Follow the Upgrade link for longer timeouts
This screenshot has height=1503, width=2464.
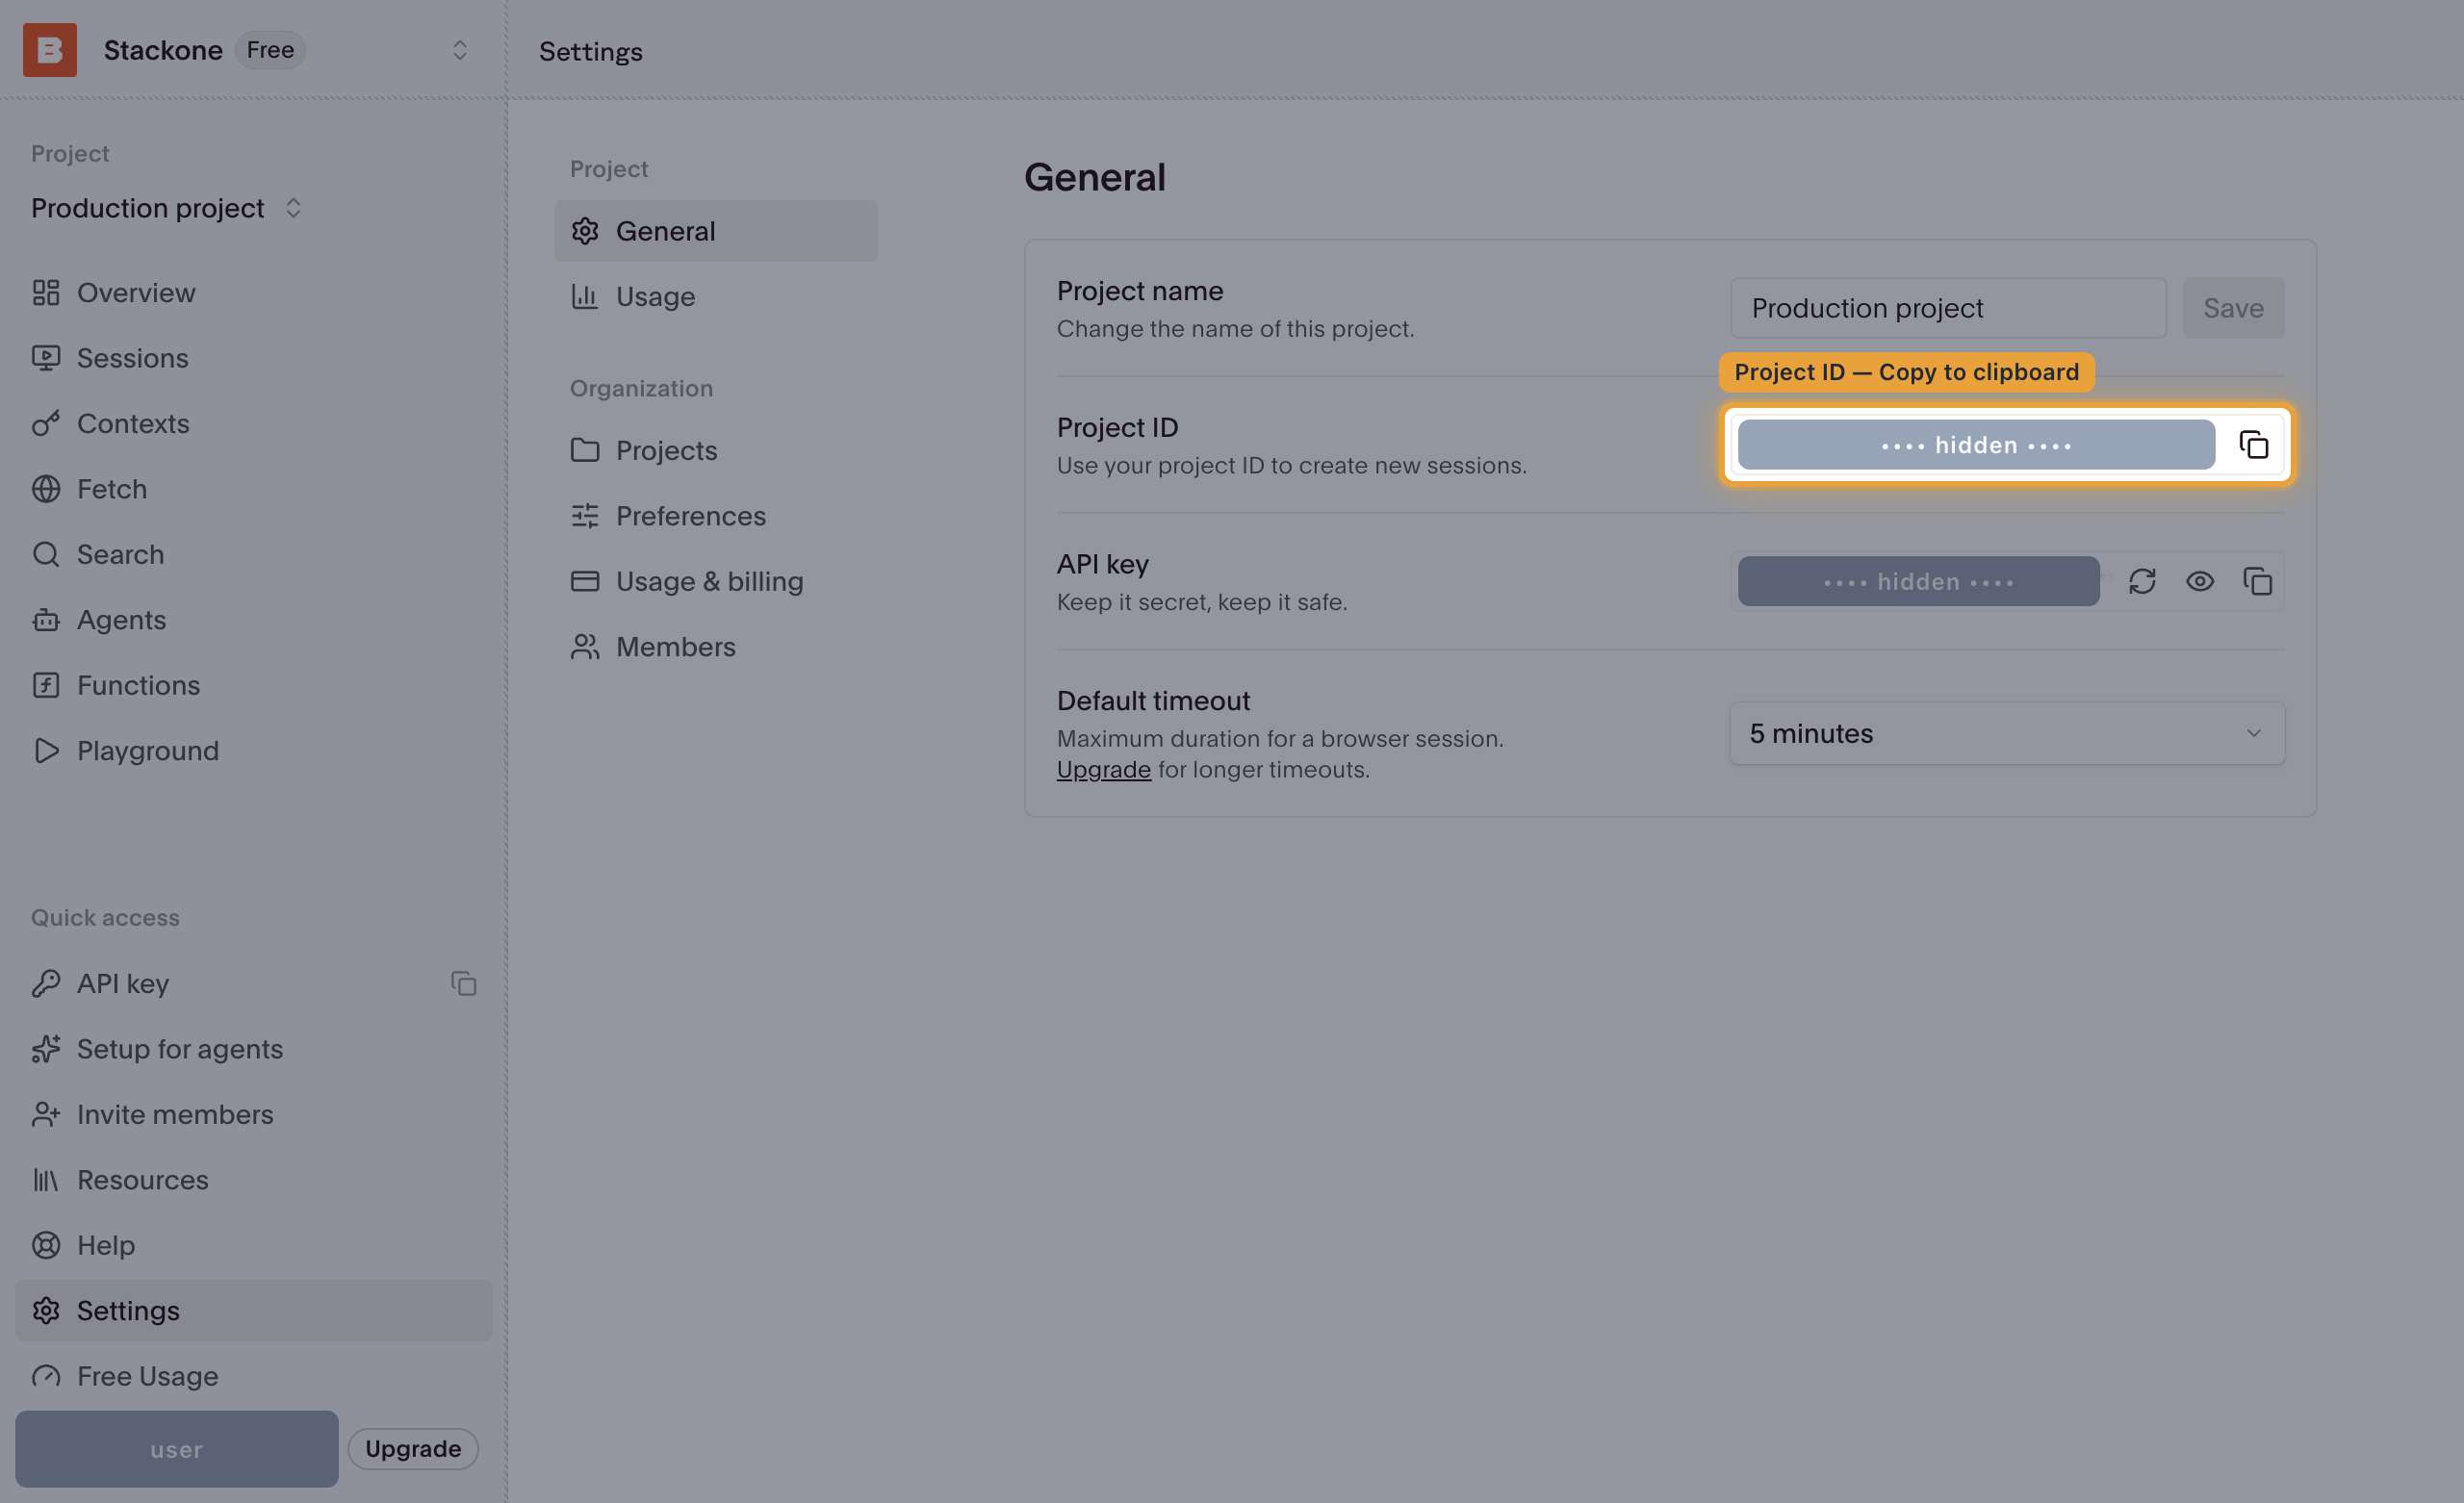pyautogui.click(x=1104, y=770)
